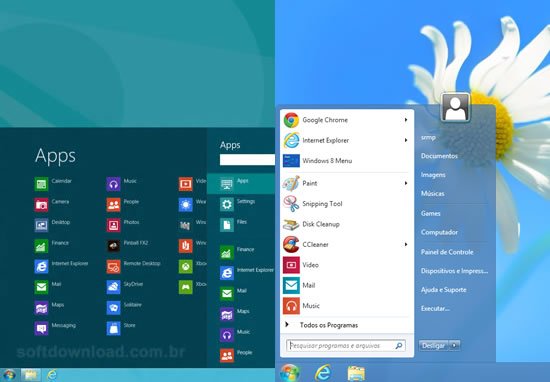Open Mail tile in the large Apps grid
The height and width of the screenshot is (382, 550).
(x=48, y=287)
